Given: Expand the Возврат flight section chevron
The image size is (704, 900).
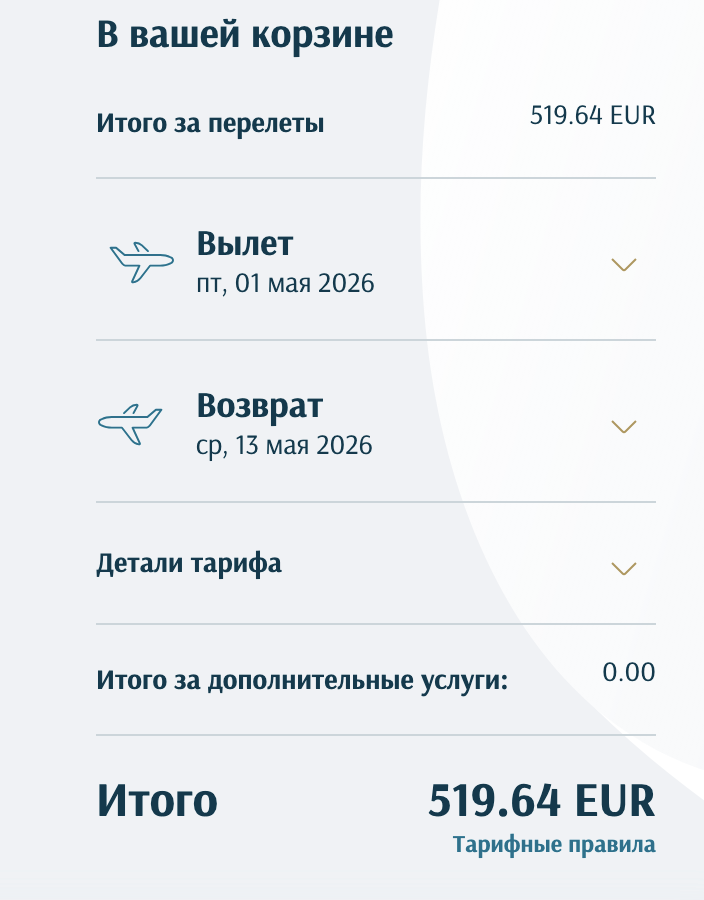Looking at the screenshot, I should click(624, 426).
